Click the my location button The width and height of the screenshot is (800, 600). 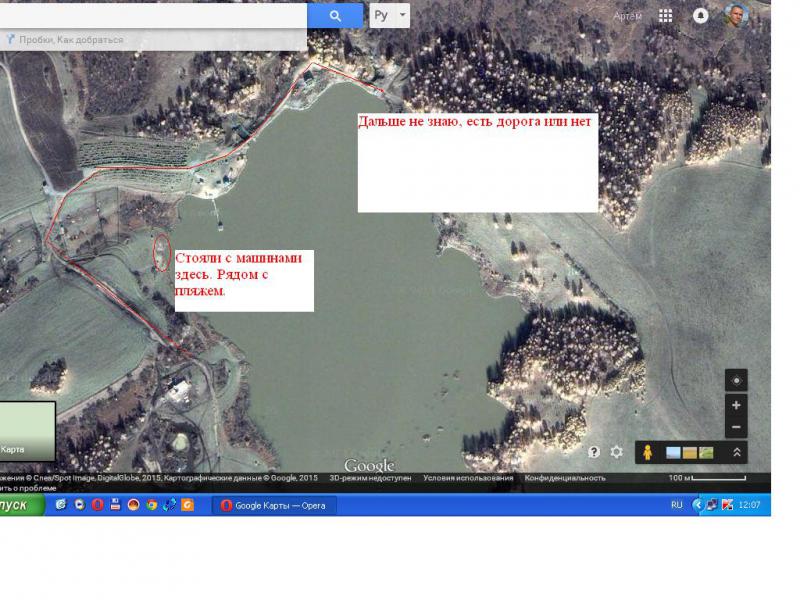pos(737,380)
